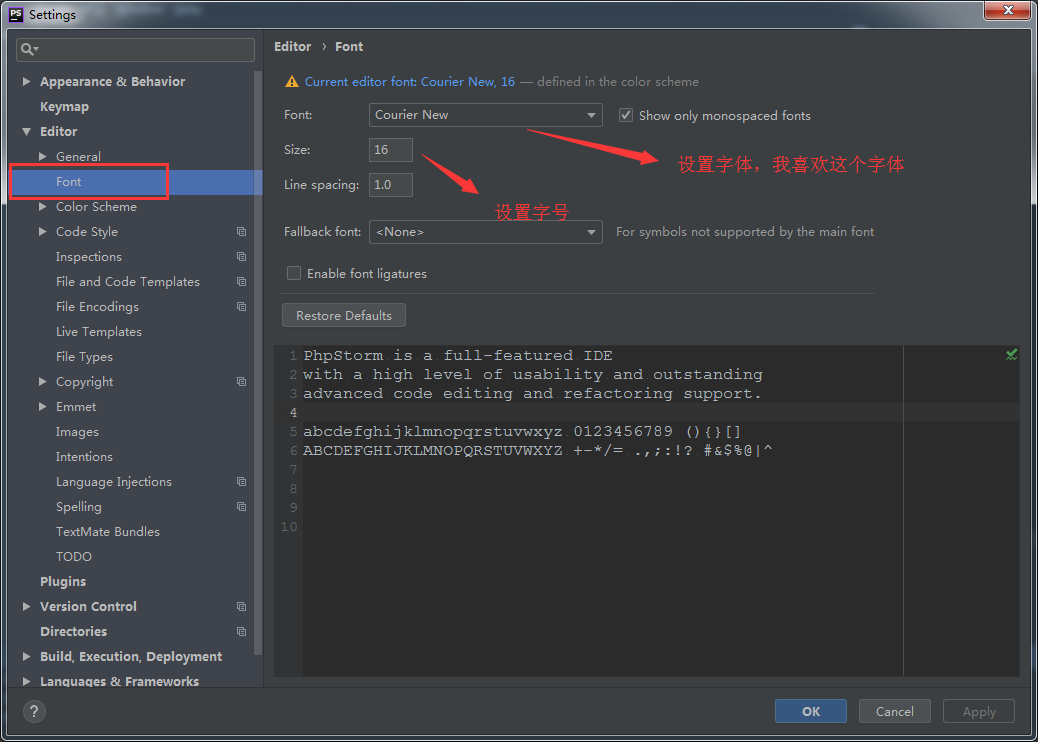
Task: Click line 1 of the font preview
Action: point(458,355)
